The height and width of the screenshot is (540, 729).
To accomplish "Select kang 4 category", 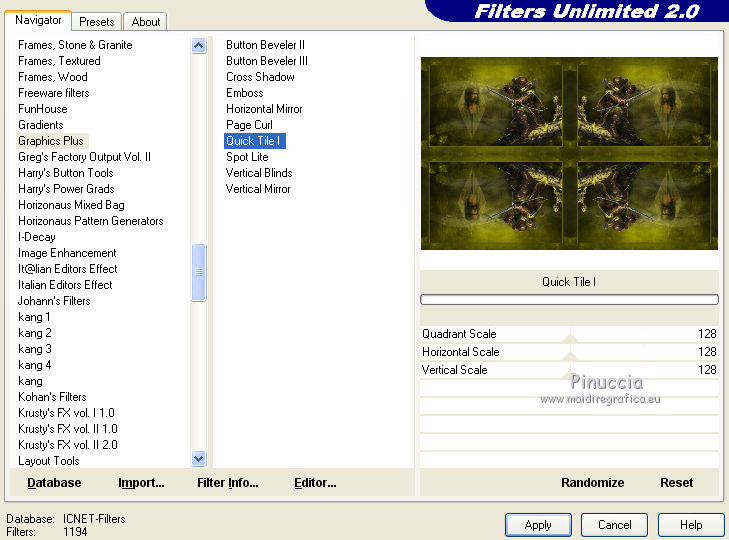I will pyautogui.click(x=34, y=365).
